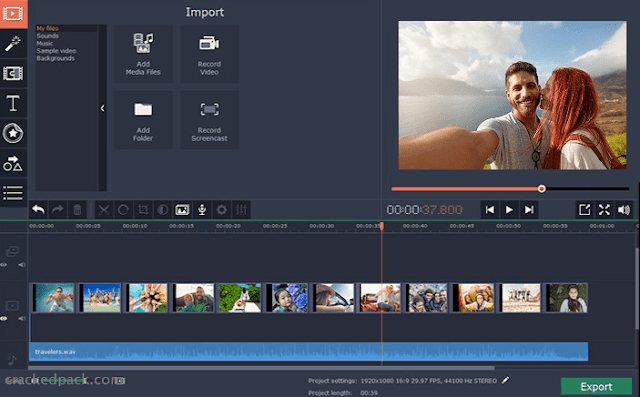The image size is (640, 397).
Task: Open the Filters magic wand tab
Action: tap(13, 44)
